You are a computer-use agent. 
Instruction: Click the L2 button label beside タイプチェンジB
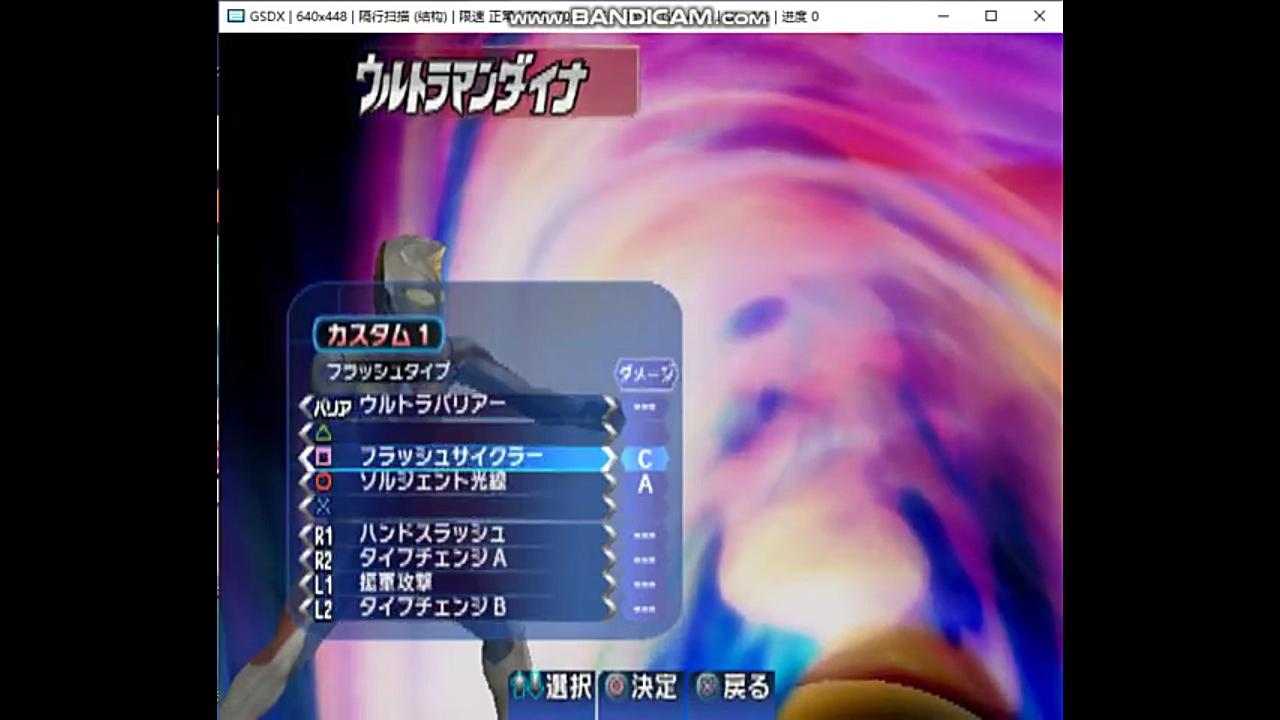point(323,609)
